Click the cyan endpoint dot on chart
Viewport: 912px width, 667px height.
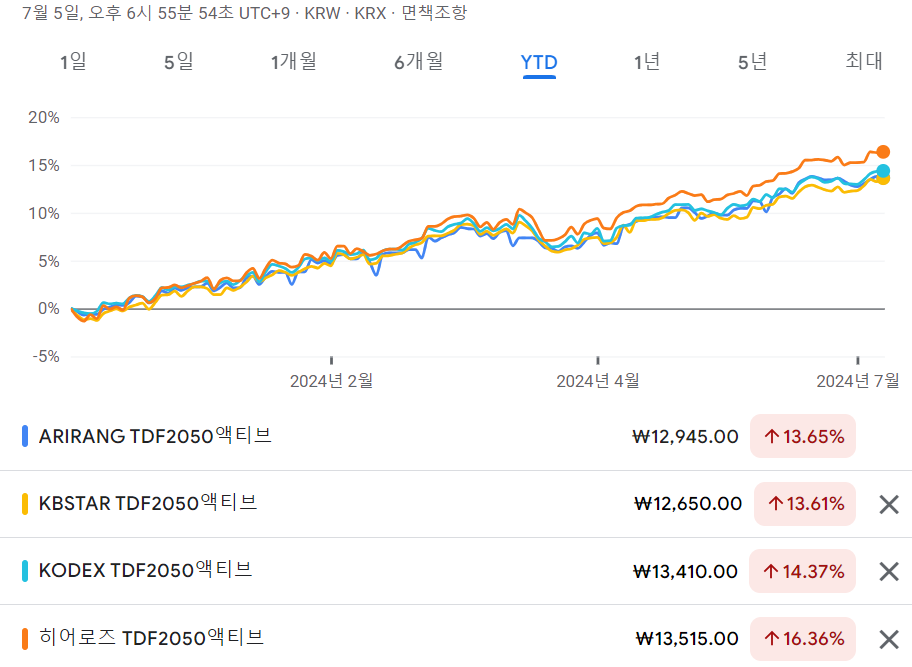point(883,171)
